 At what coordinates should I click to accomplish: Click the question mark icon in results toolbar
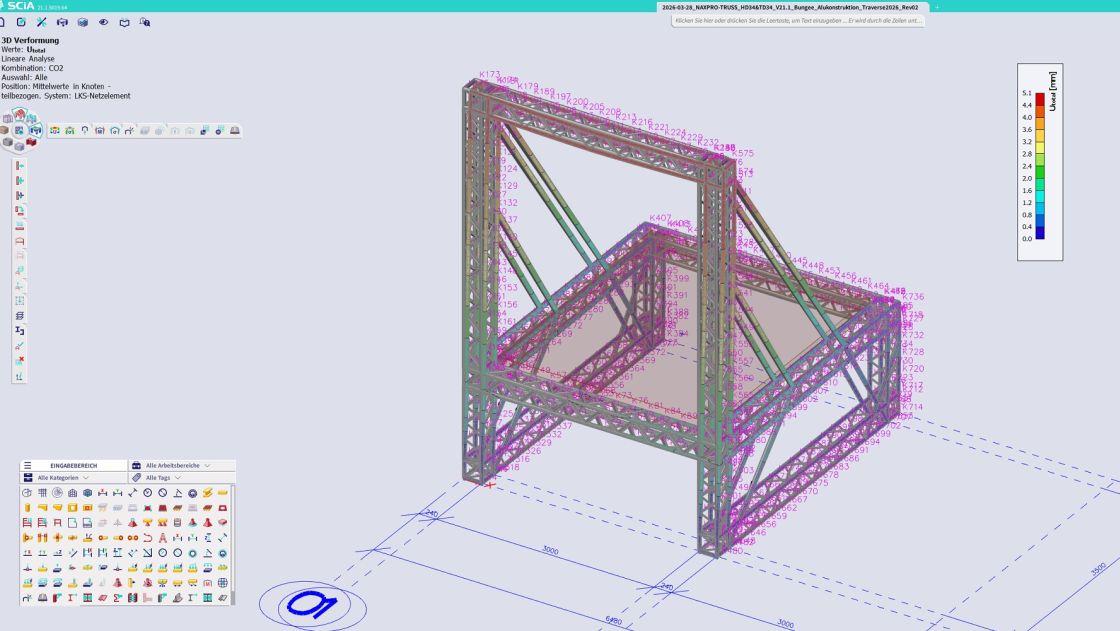tap(84, 130)
